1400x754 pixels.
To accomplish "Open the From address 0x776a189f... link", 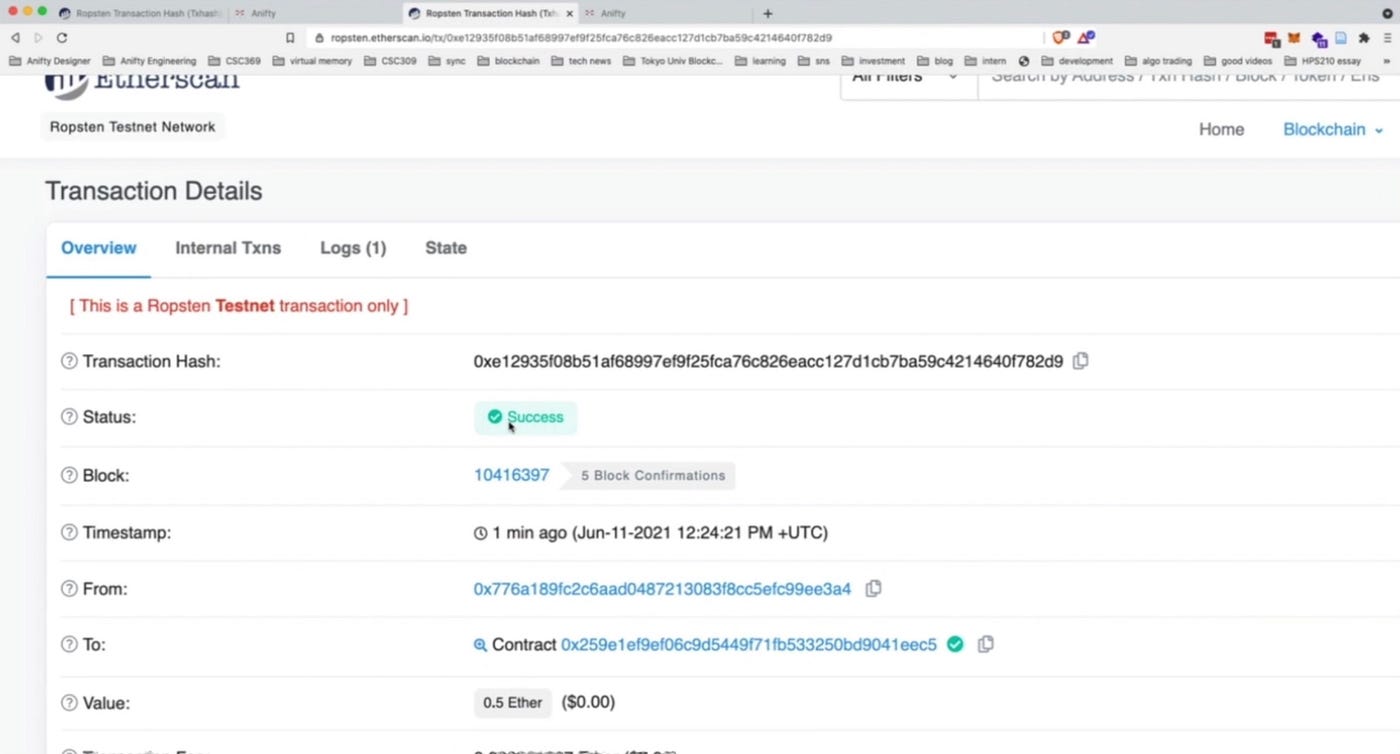I will [x=662, y=589].
